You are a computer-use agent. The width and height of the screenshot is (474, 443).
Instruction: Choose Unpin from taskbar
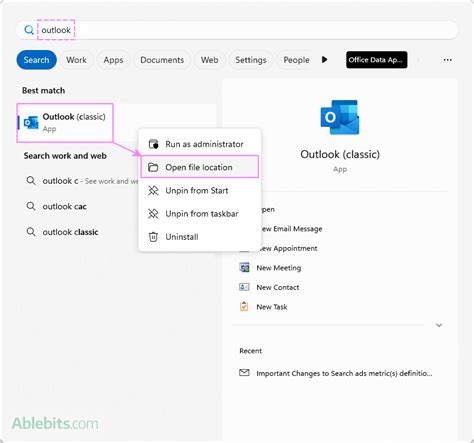pyautogui.click(x=199, y=214)
